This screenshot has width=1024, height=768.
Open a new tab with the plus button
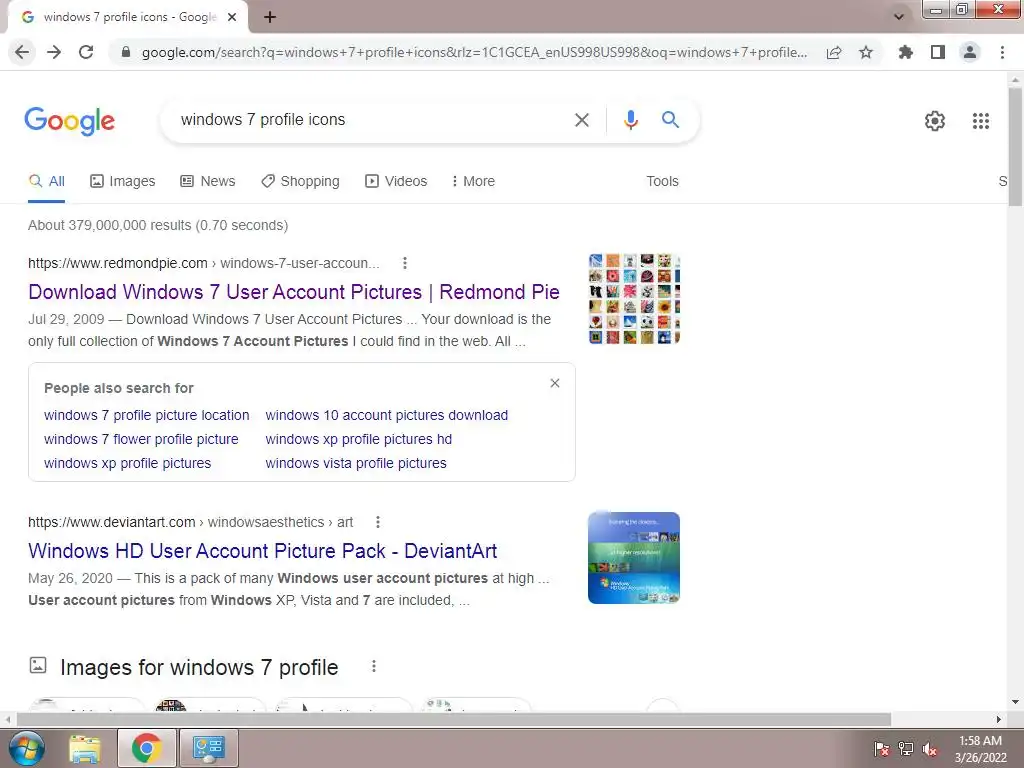(270, 18)
